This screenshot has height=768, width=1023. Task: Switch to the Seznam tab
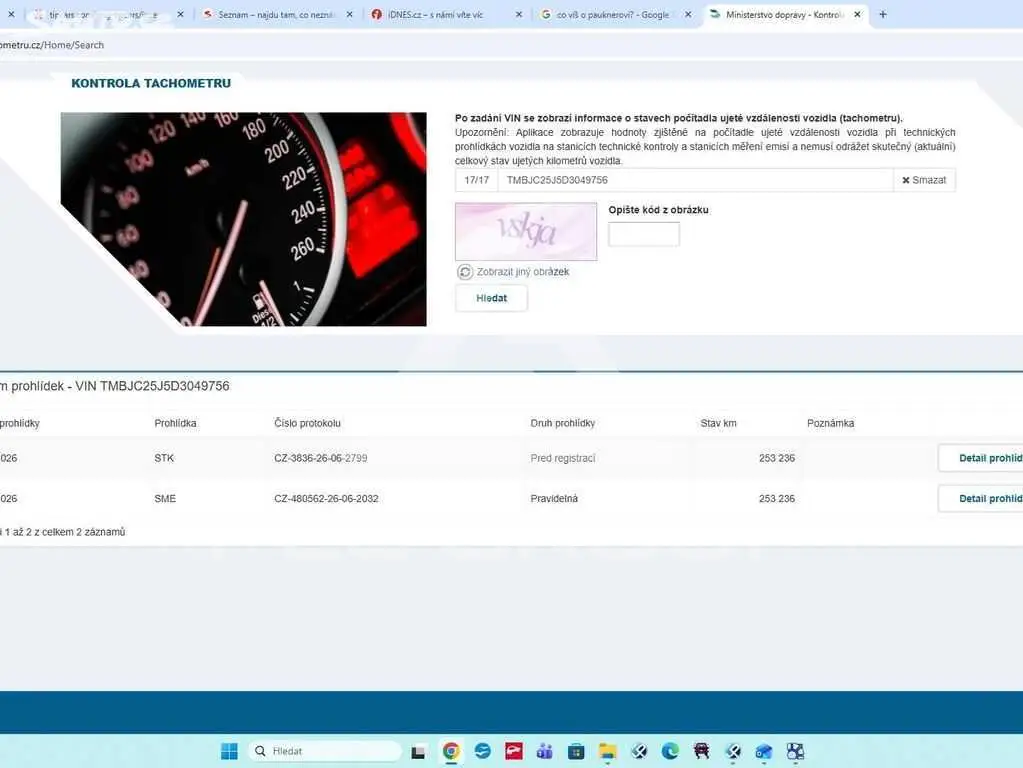pyautogui.click(x=277, y=14)
